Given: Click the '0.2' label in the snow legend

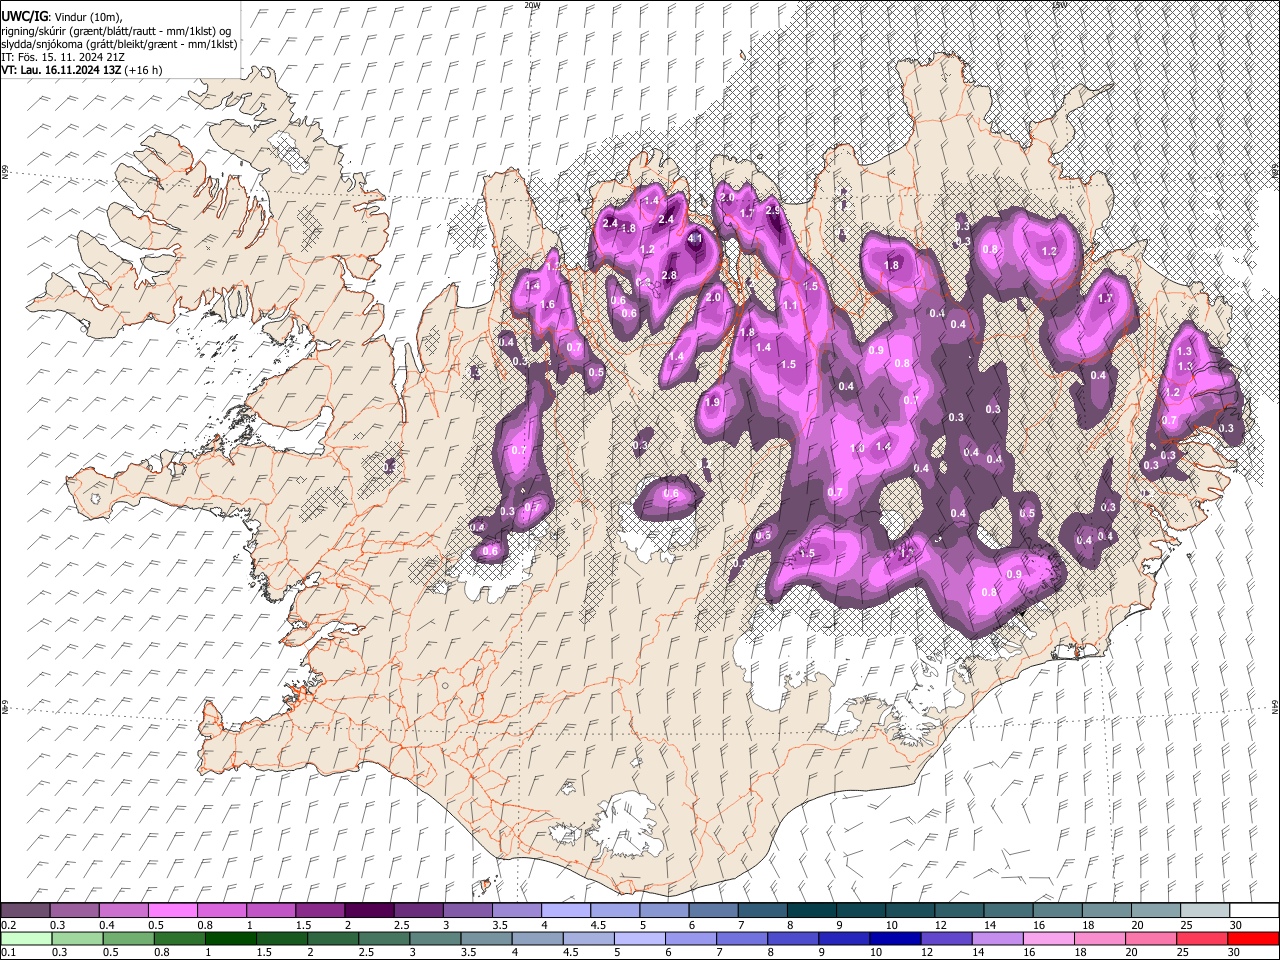Looking at the screenshot, I should [x=8, y=925].
